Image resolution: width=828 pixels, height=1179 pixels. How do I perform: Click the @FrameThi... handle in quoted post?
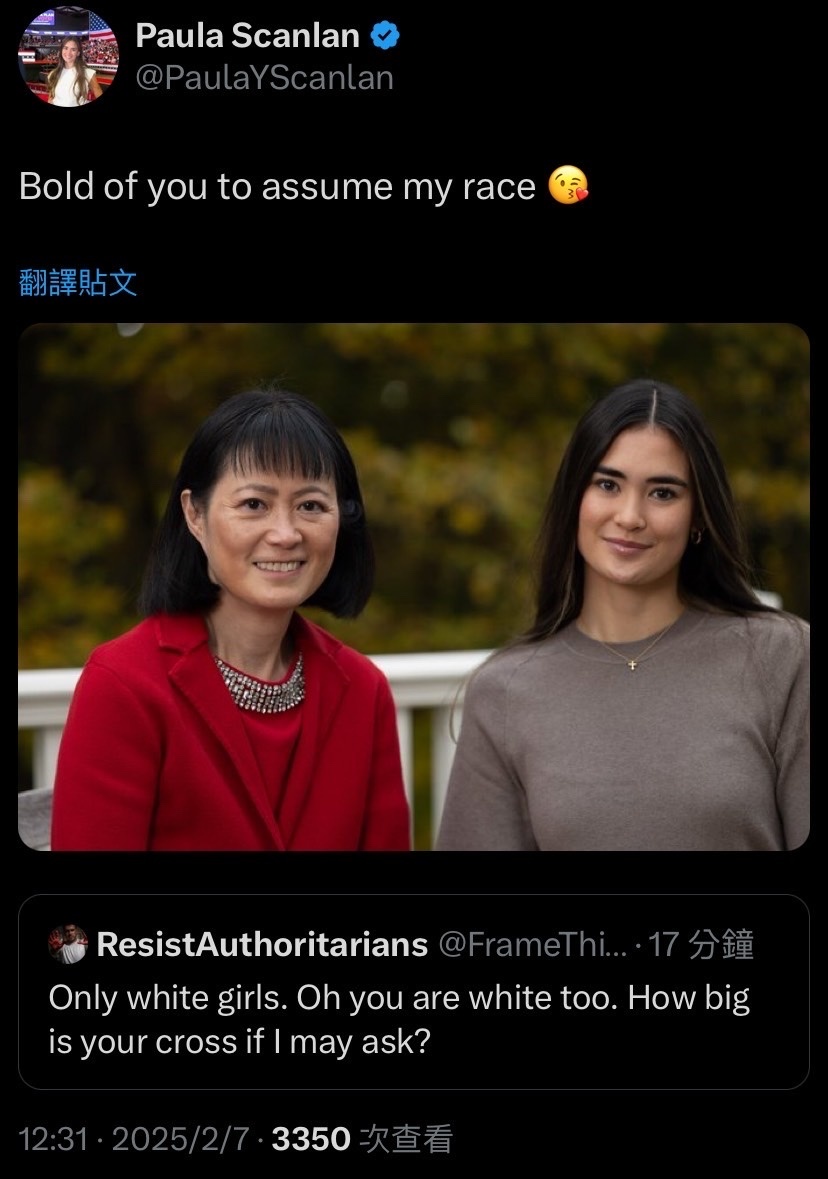click(x=532, y=944)
